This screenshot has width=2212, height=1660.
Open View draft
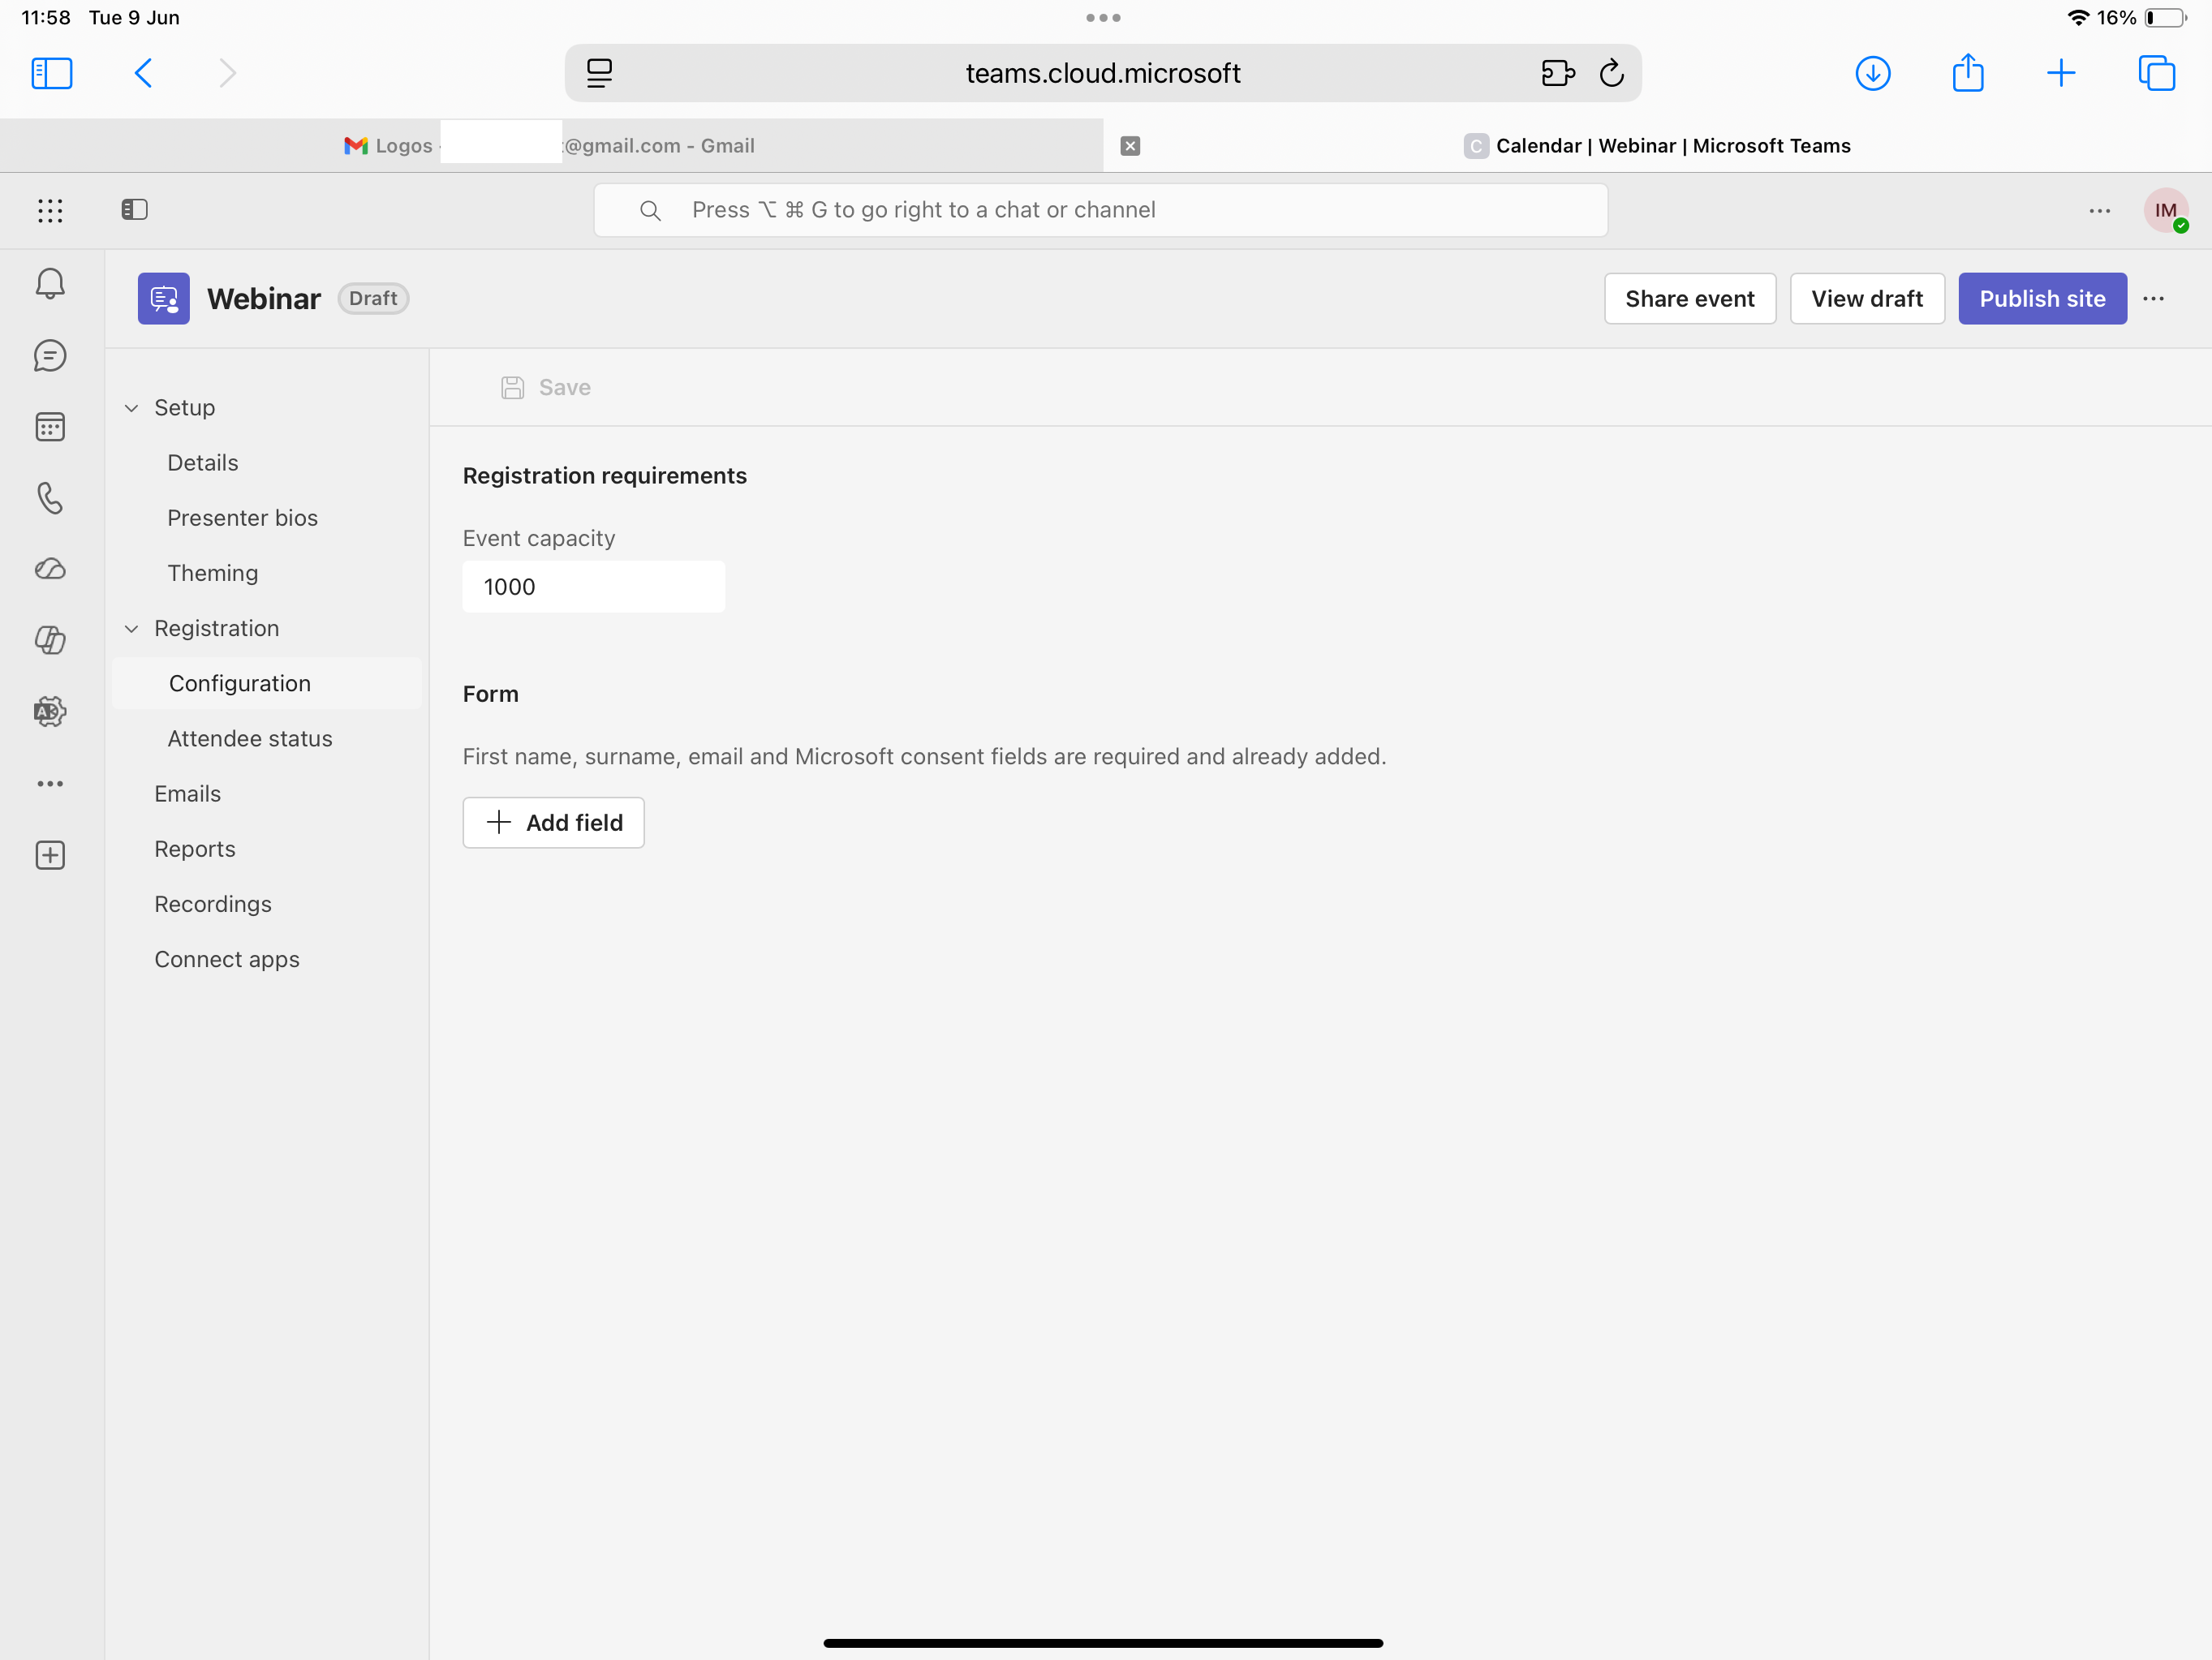pos(1866,298)
